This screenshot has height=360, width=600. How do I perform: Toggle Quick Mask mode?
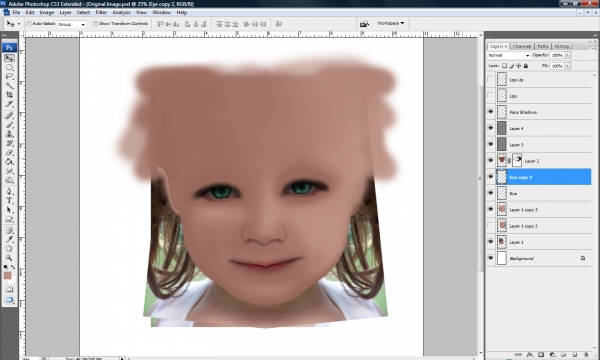pyautogui.click(x=9, y=290)
